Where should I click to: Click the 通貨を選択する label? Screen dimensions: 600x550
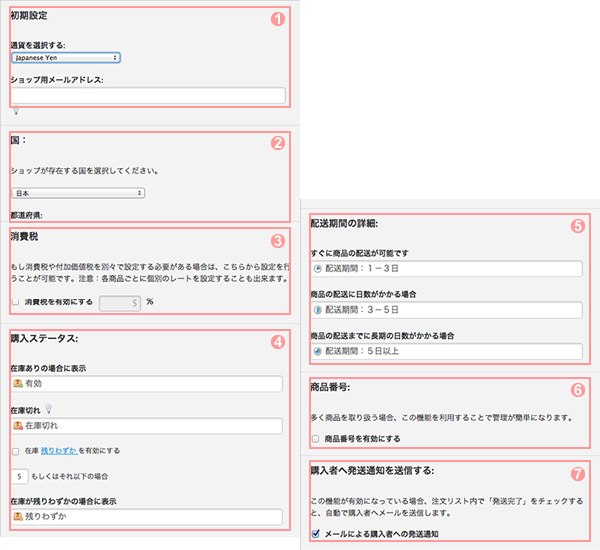38,46
